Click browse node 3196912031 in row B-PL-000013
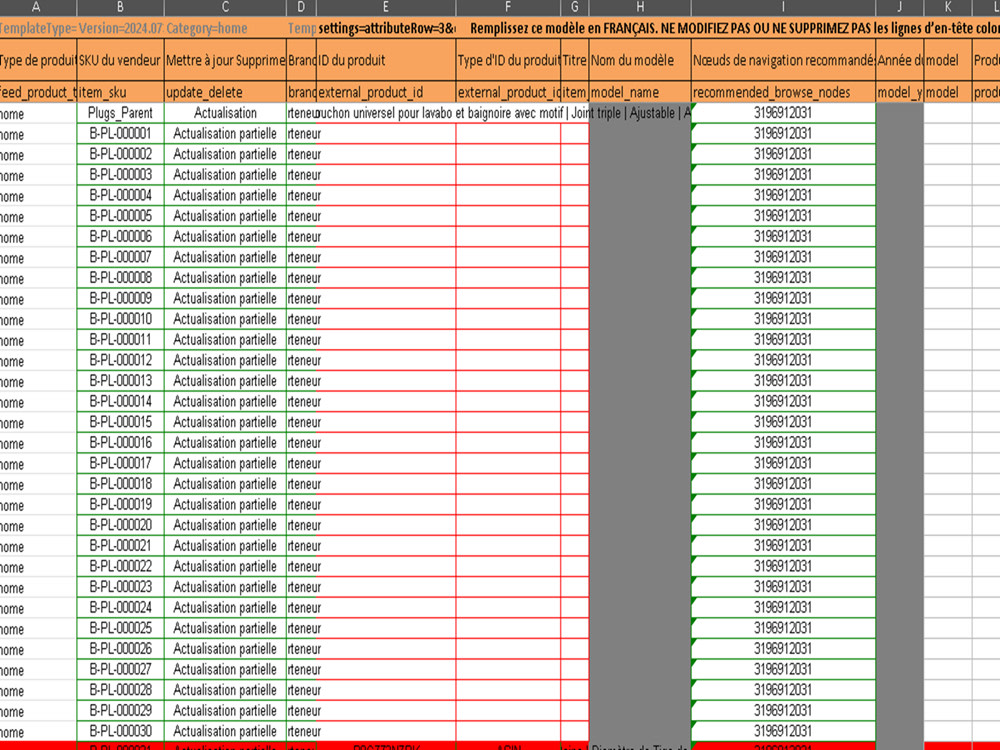 [x=783, y=381]
